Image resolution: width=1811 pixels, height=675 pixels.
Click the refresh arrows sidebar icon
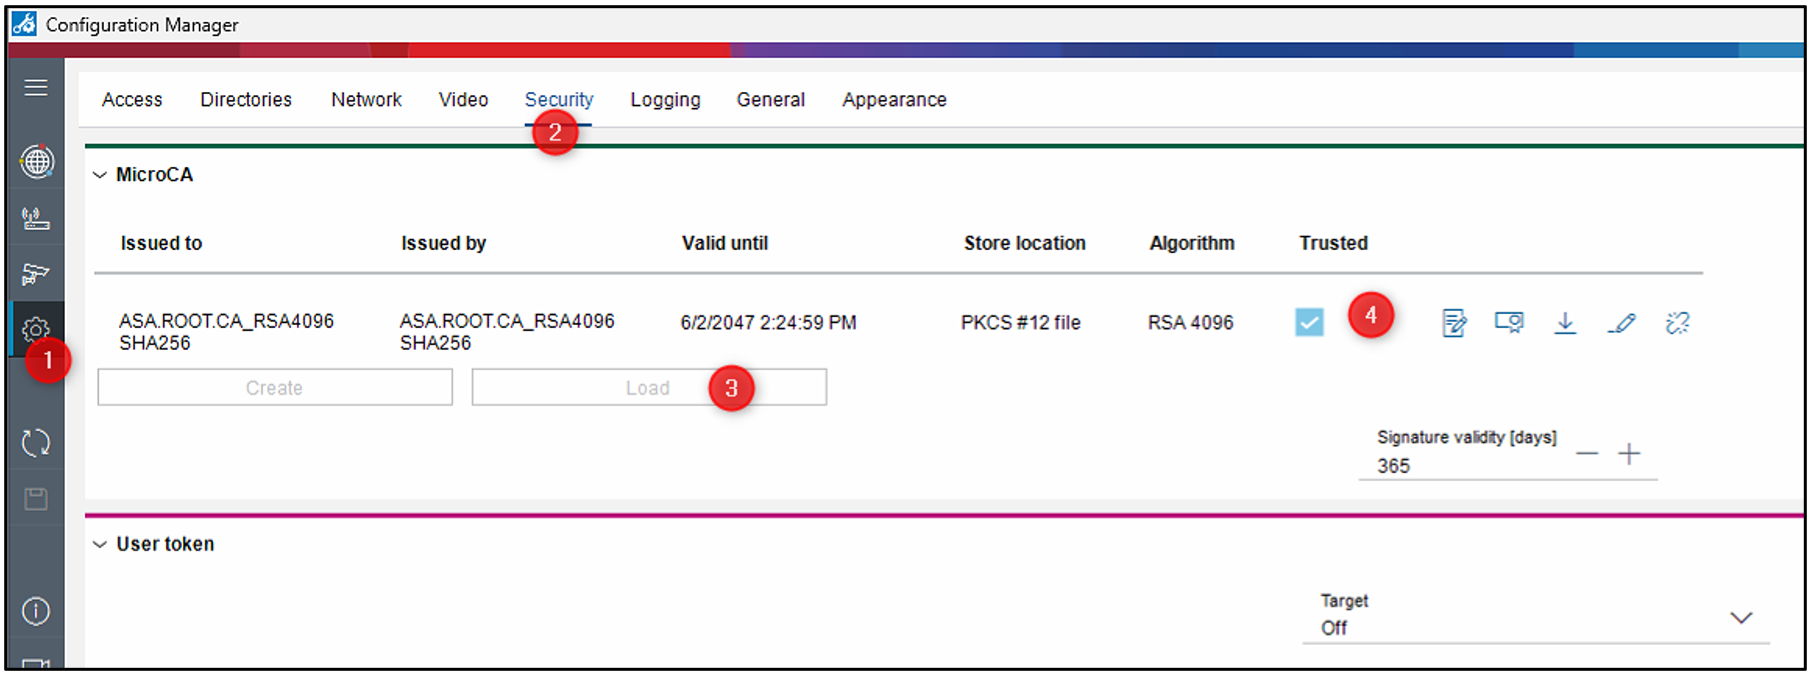36,442
